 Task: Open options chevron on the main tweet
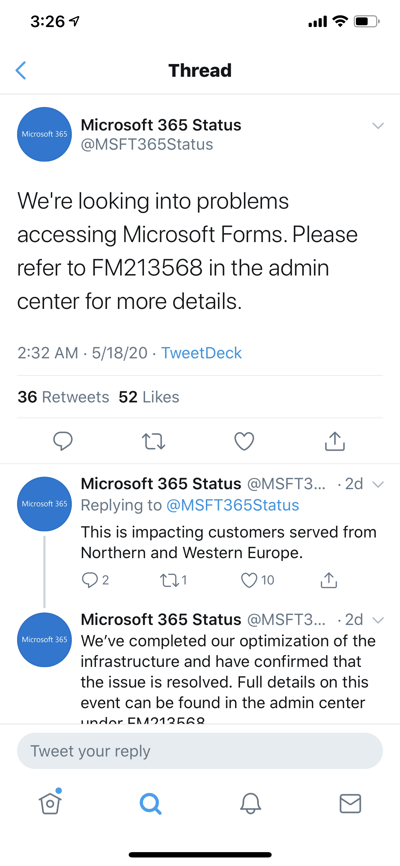(378, 126)
